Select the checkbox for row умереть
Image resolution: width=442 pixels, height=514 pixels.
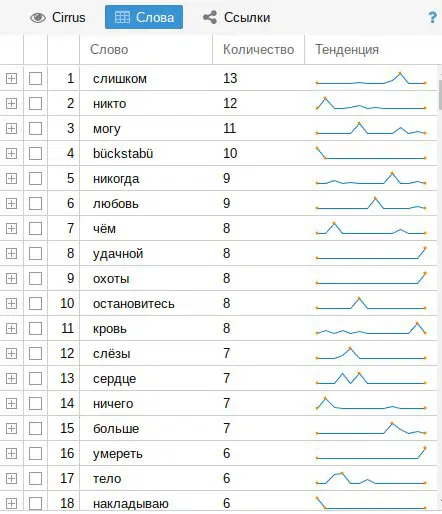point(35,453)
